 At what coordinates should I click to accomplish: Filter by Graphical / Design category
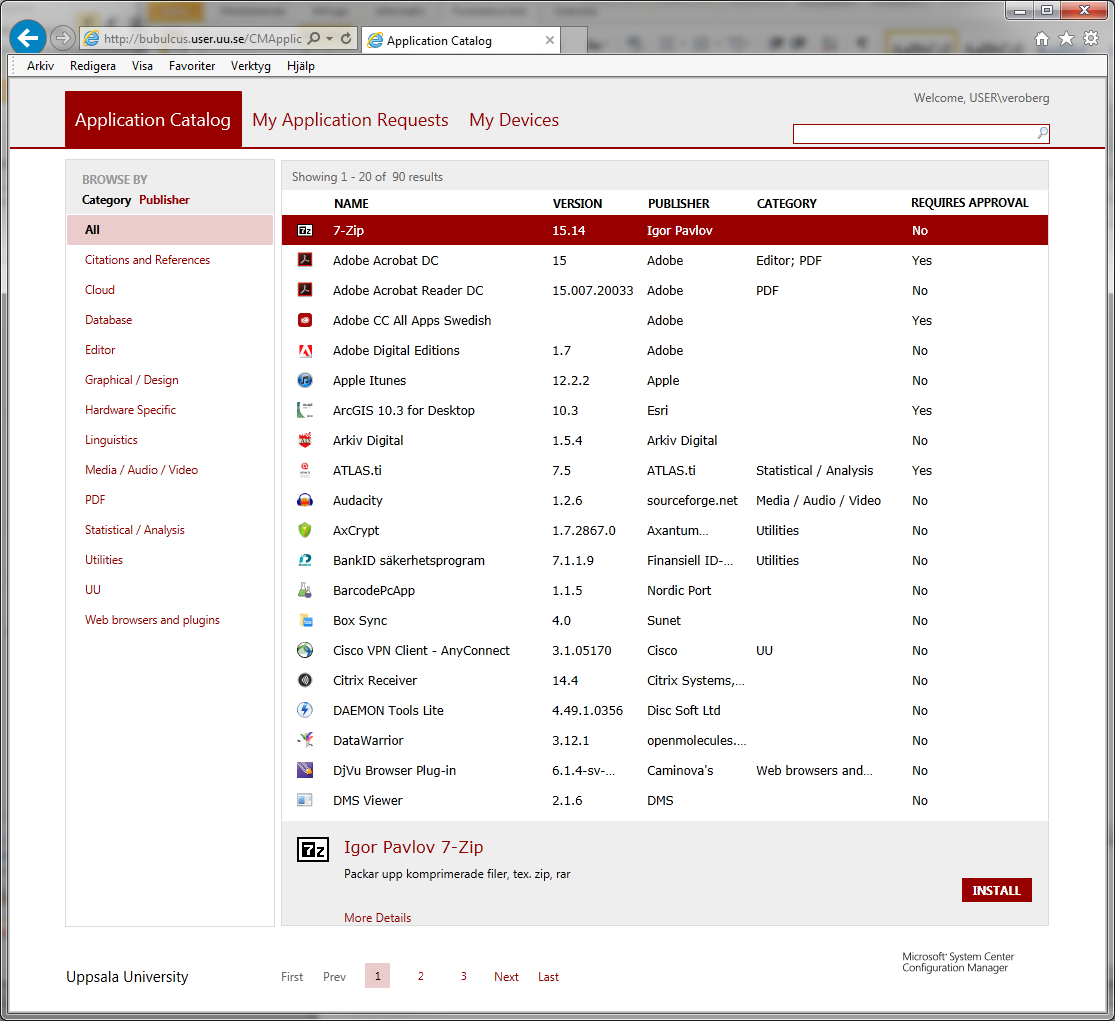(x=132, y=380)
